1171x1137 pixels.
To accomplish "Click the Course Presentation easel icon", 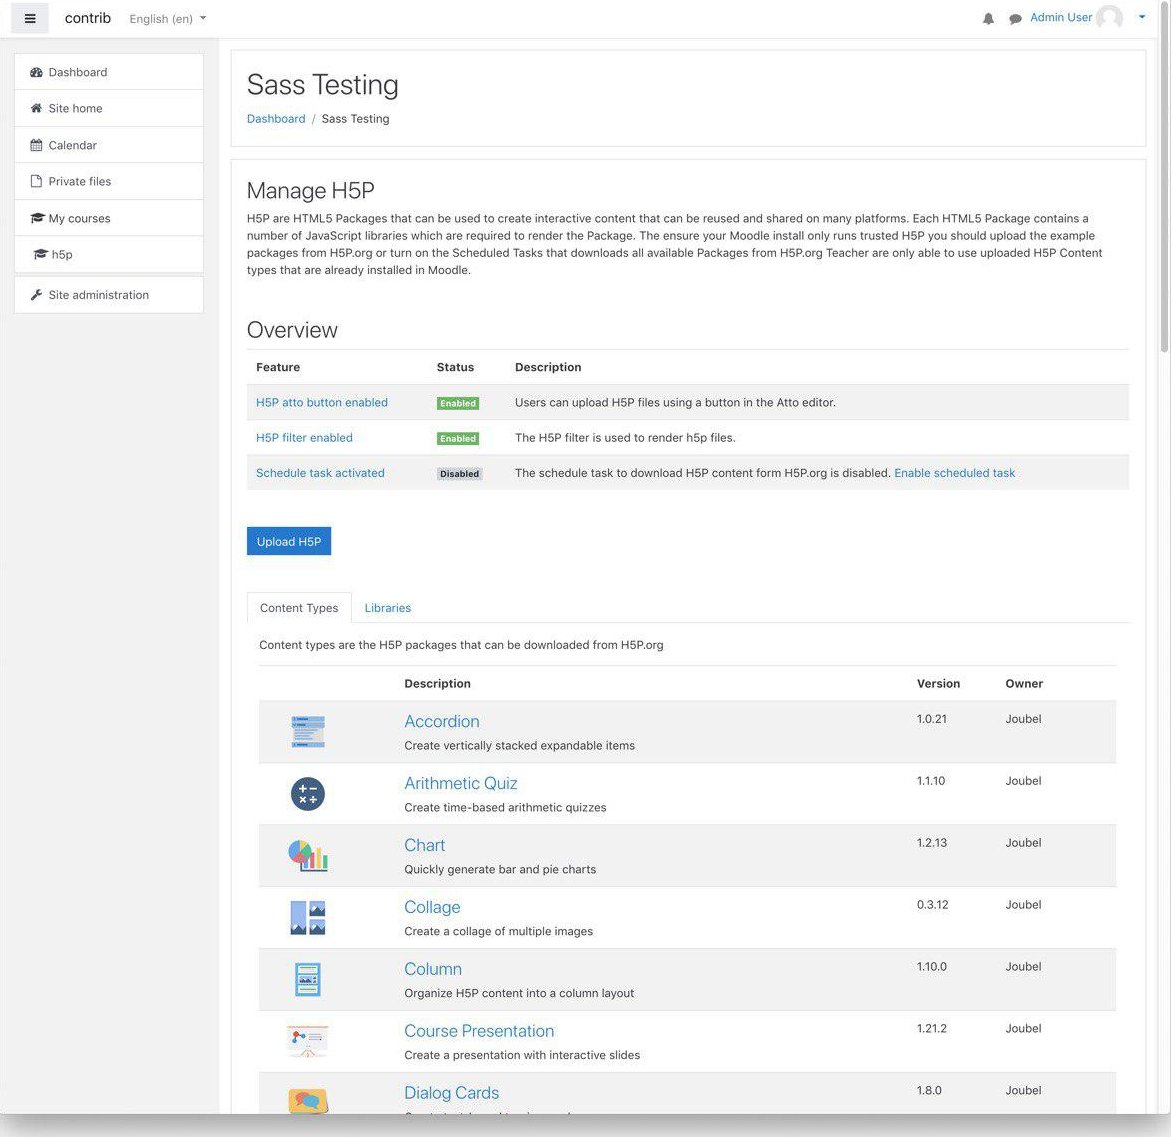I will 308,1041.
